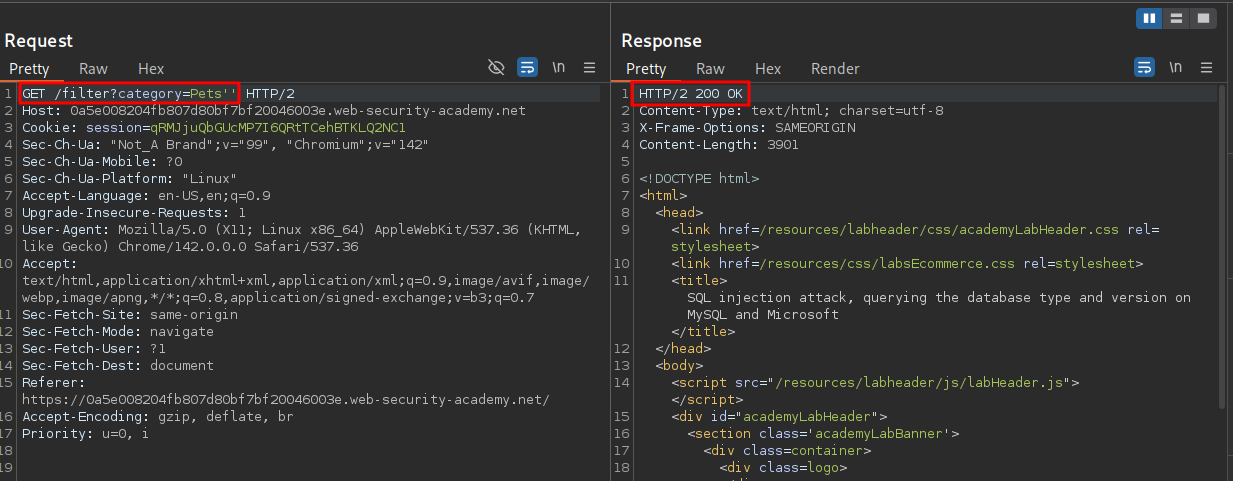Click the Pets'' category parameter value

[x=213, y=94]
